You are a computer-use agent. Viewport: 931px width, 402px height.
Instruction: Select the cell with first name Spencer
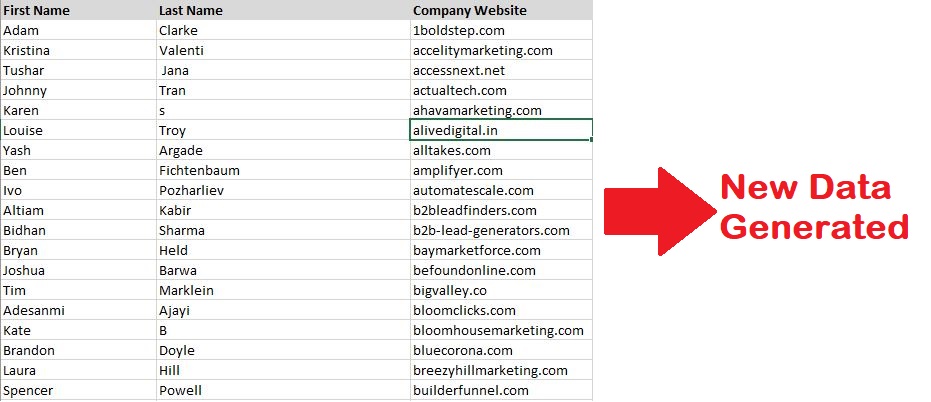click(x=78, y=391)
